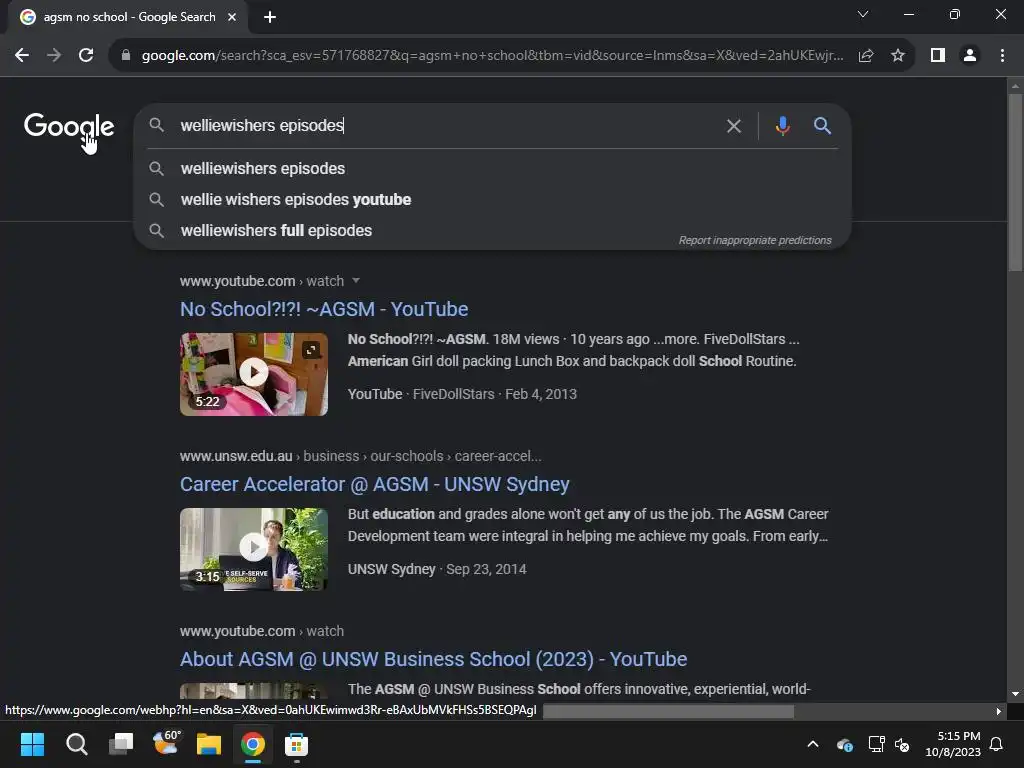Open the Windows Start menu
The image size is (1024, 768).
point(32,744)
